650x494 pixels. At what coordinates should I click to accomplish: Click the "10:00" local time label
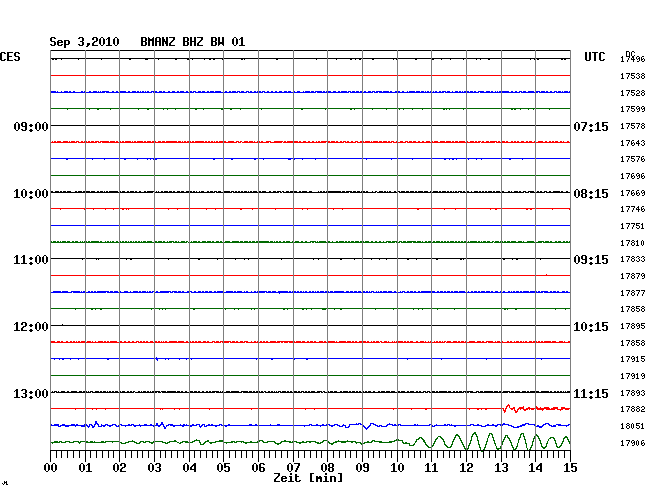pyautogui.click(x=31, y=194)
